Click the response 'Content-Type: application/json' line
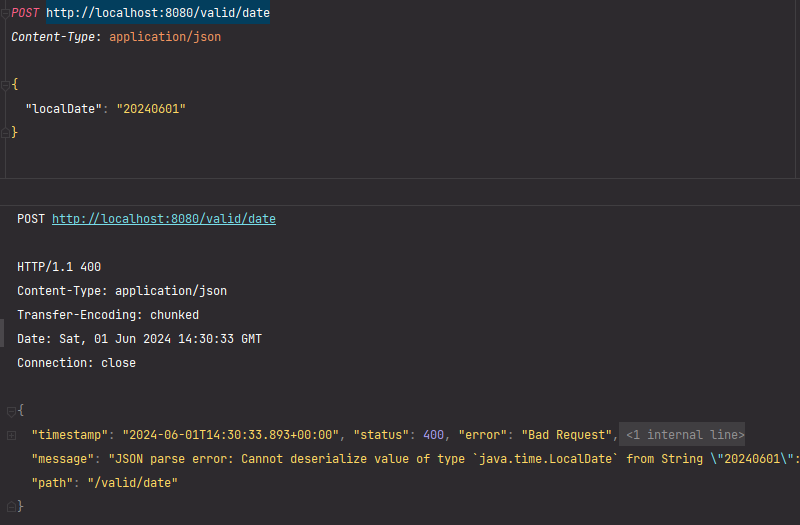The width and height of the screenshot is (800, 525). point(122,291)
